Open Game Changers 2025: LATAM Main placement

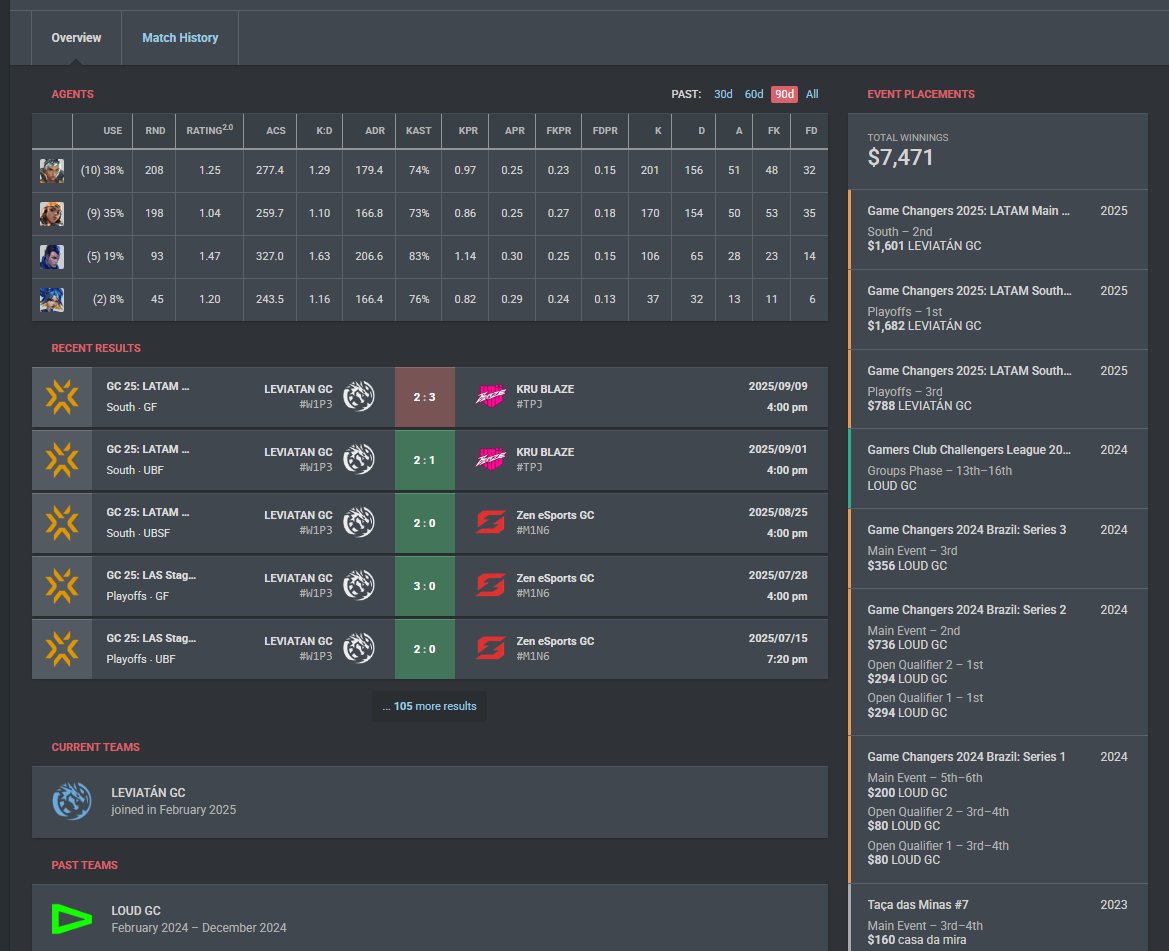pos(998,229)
